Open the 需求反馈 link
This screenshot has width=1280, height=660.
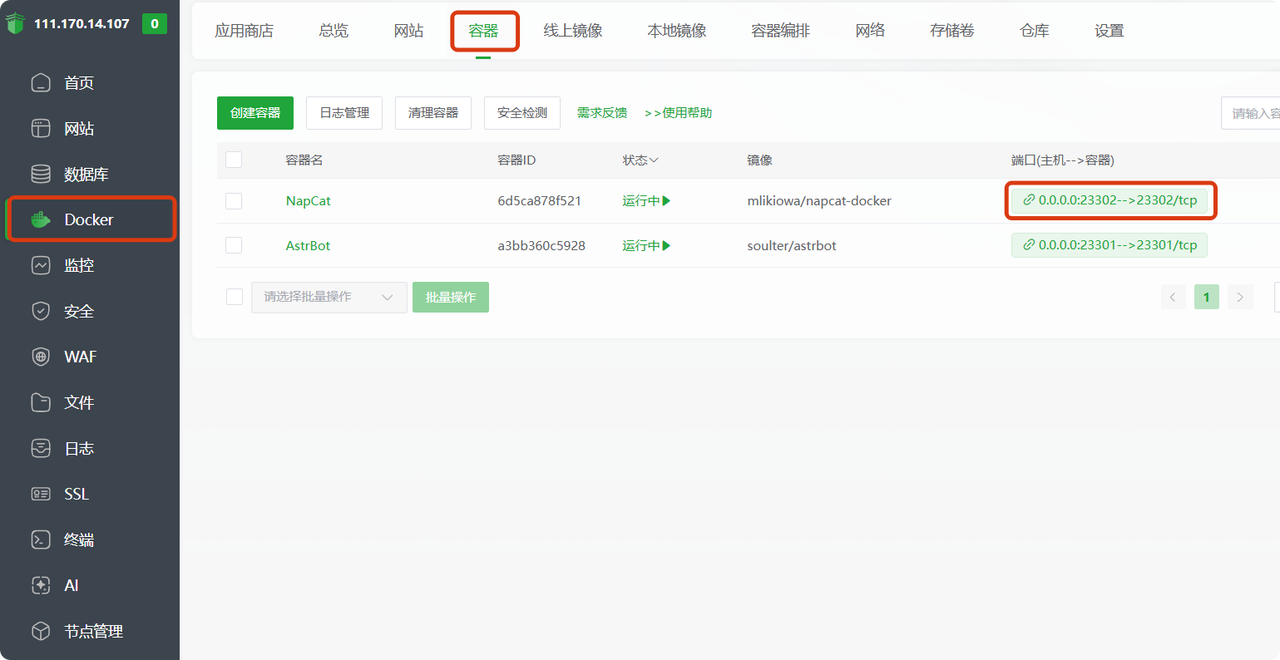coord(602,113)
